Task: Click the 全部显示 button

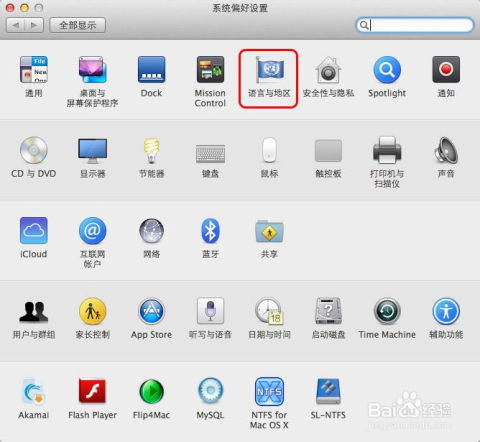Action: (x=77, y=25)
